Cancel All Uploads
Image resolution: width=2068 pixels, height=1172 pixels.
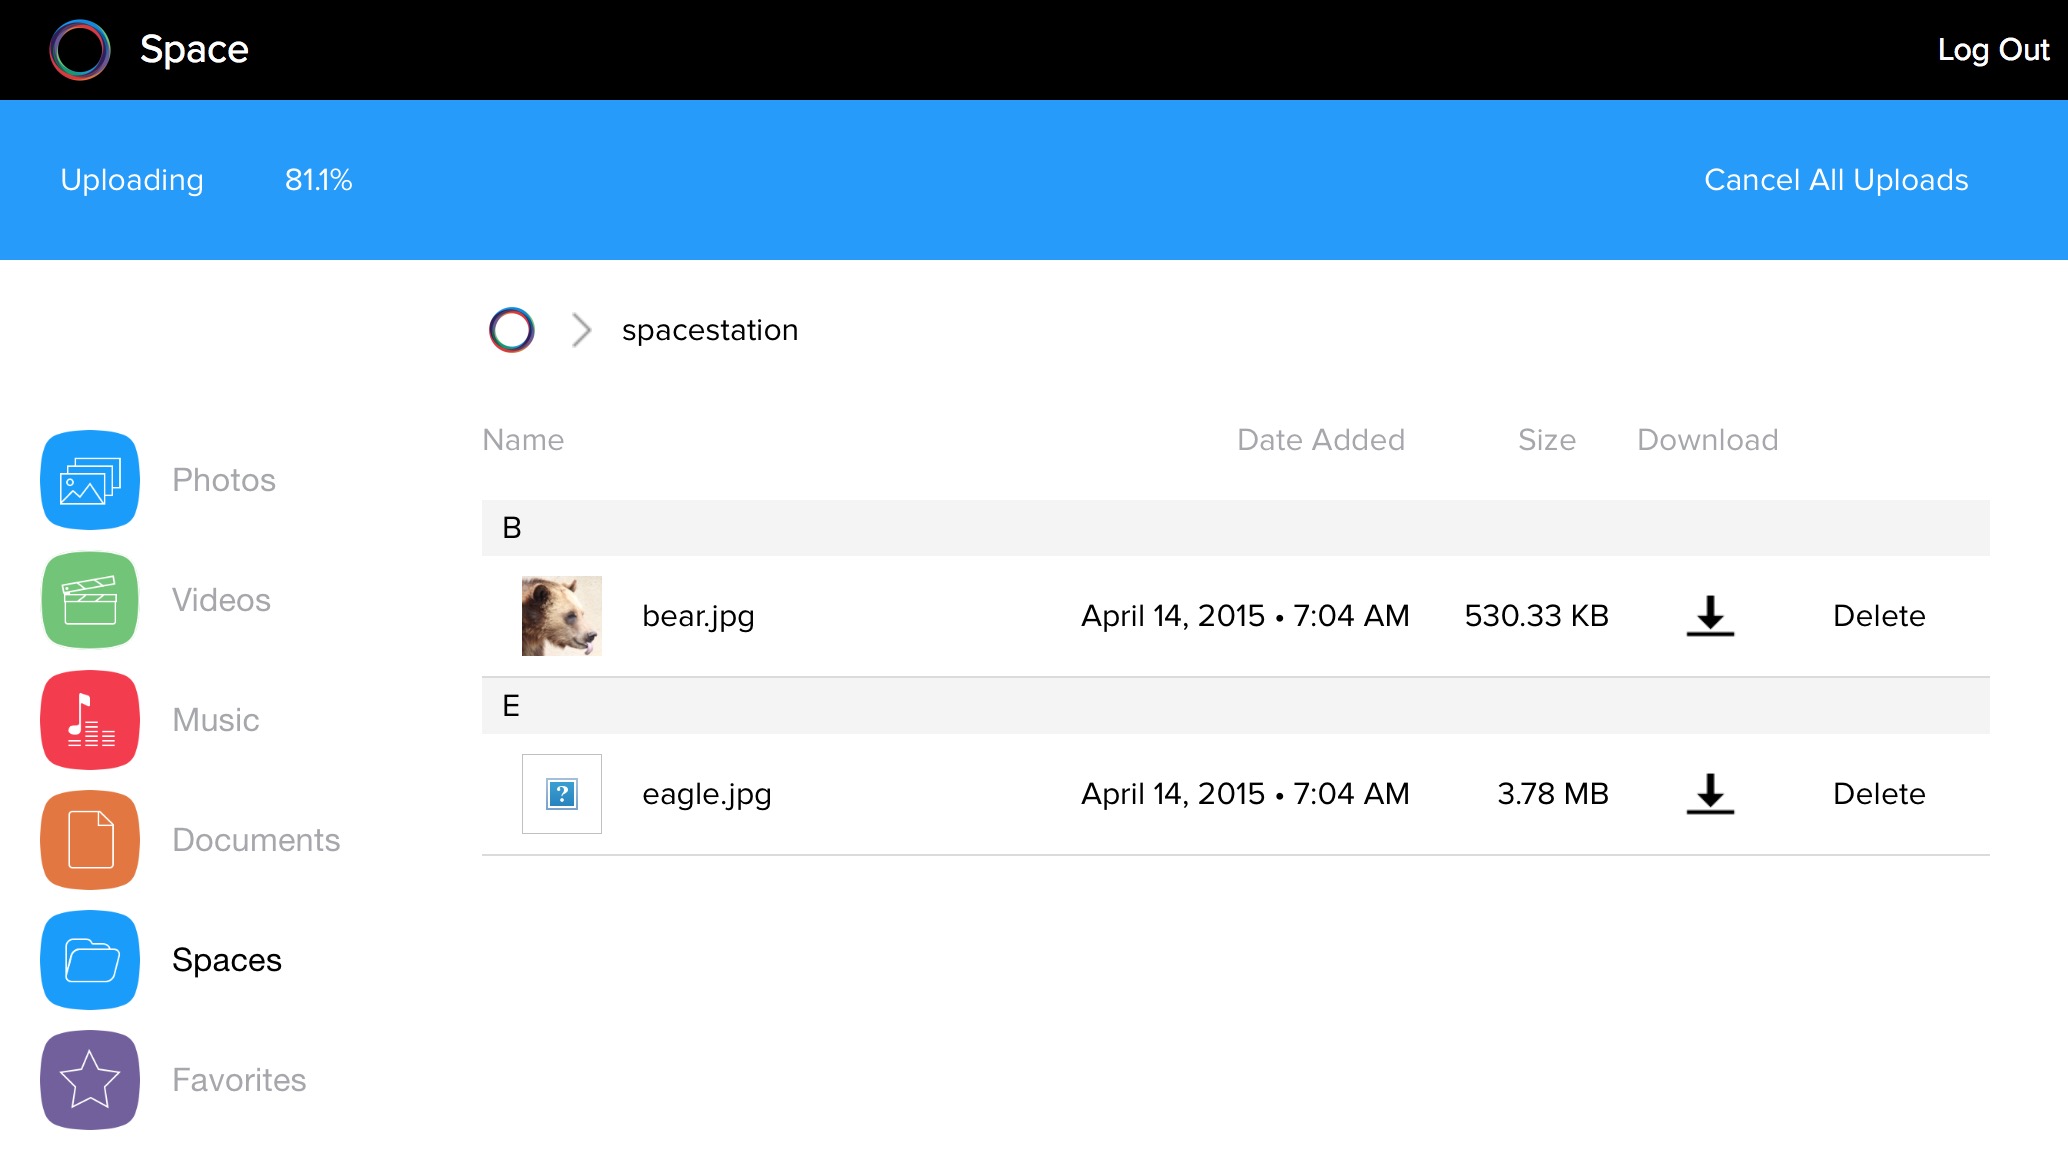(x=1835, y=180)
